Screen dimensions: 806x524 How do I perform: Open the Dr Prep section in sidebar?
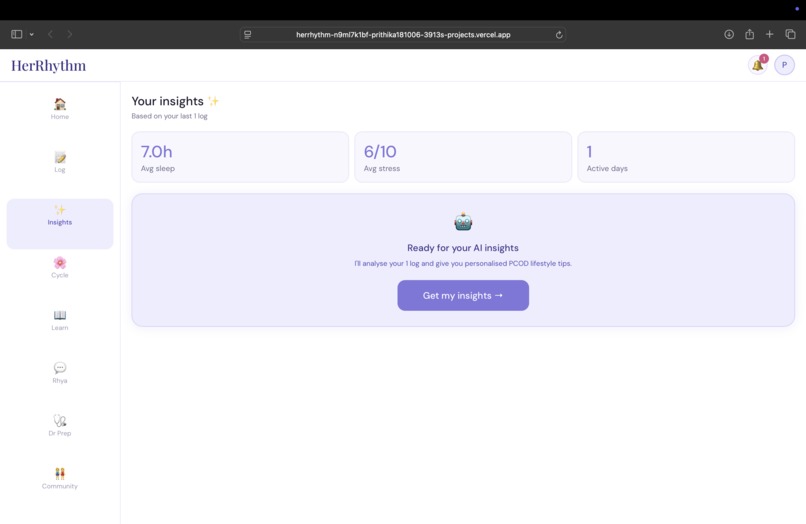pos(60,426)
